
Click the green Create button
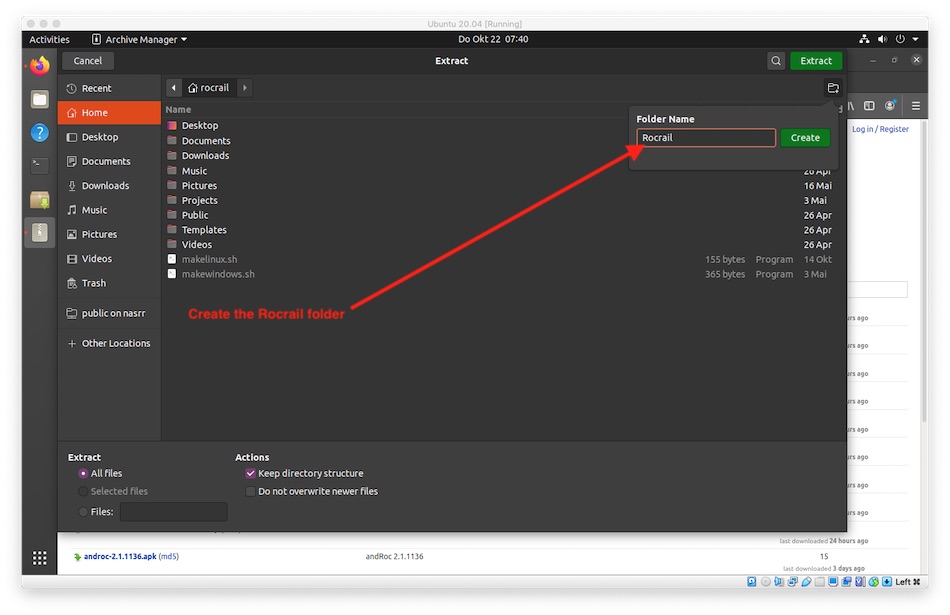tap(805, 138)
